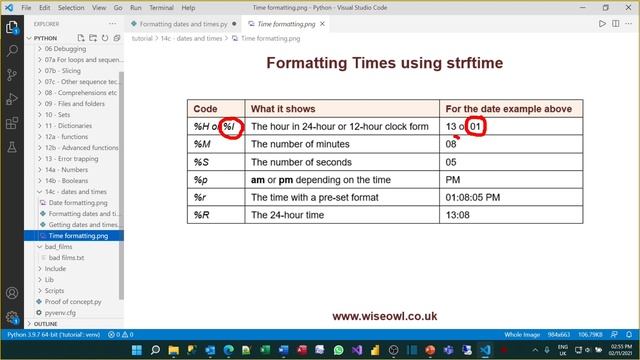Open the Windows Start menu
640x360 pixels.
point(137,350)
